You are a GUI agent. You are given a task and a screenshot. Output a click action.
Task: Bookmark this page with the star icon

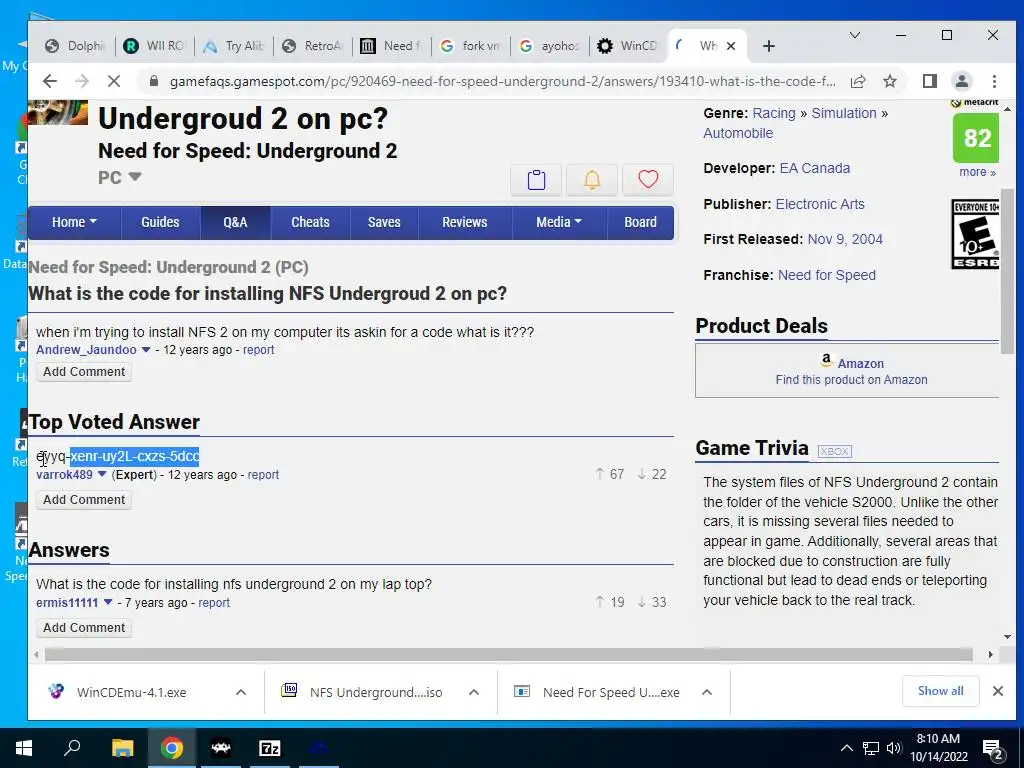tap(889, 81)
